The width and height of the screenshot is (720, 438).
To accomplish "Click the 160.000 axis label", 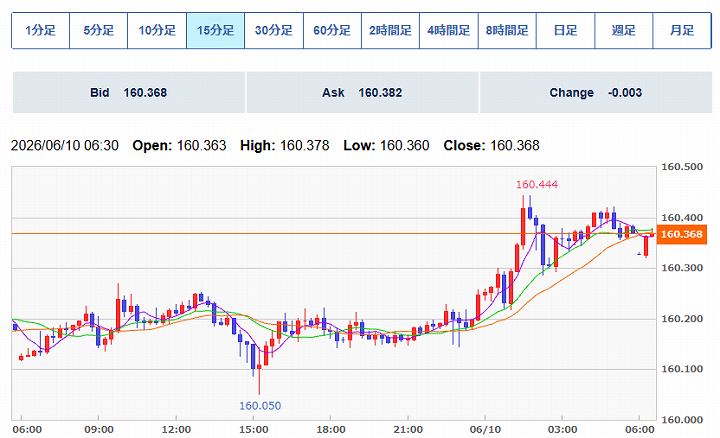I will pyautogui.click(x=682, y=420).
